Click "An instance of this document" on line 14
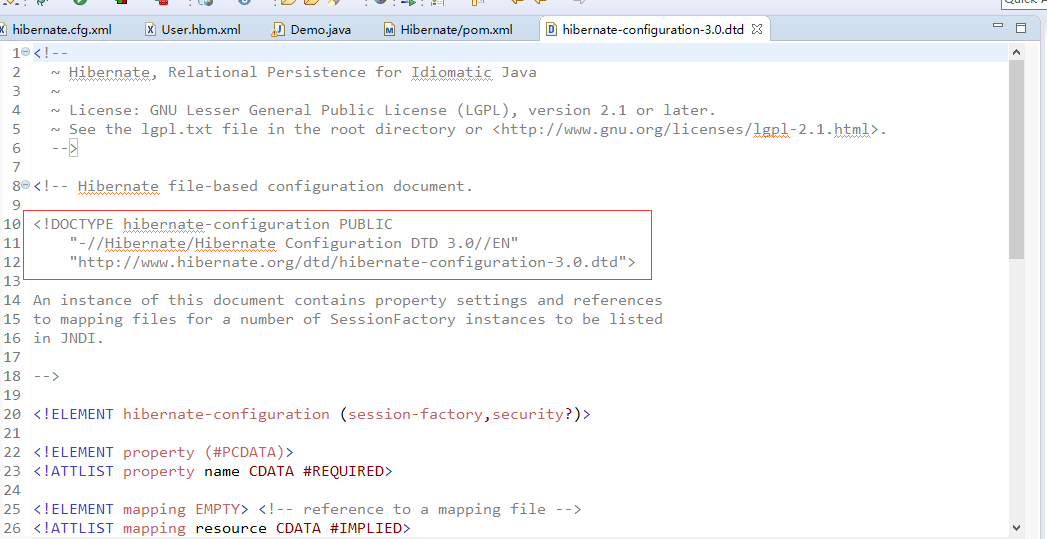Image resolution: width=1047 pixels, height=539 pixels. 158,301
